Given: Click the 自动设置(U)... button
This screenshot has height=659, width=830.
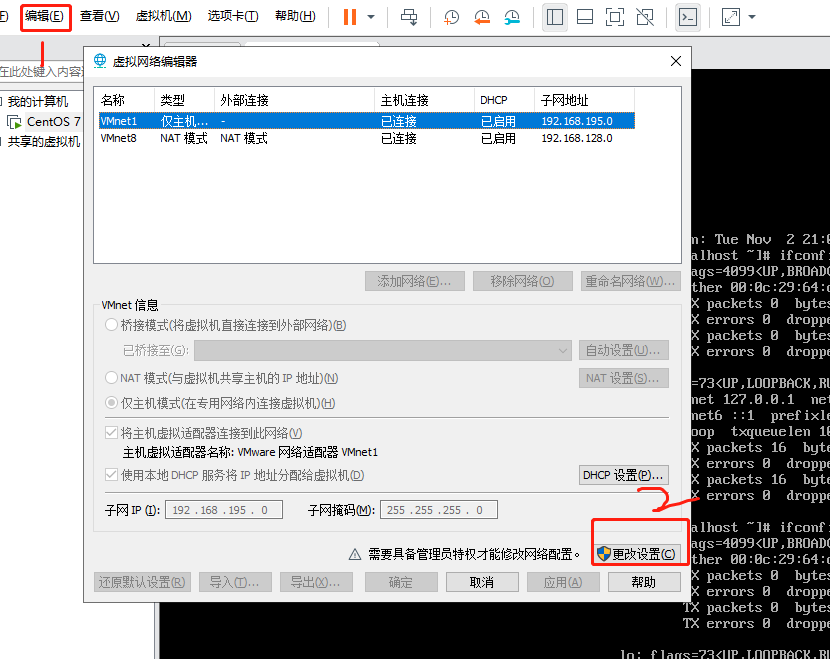Looking at the screenshot, I should click(x=624, y=350).
